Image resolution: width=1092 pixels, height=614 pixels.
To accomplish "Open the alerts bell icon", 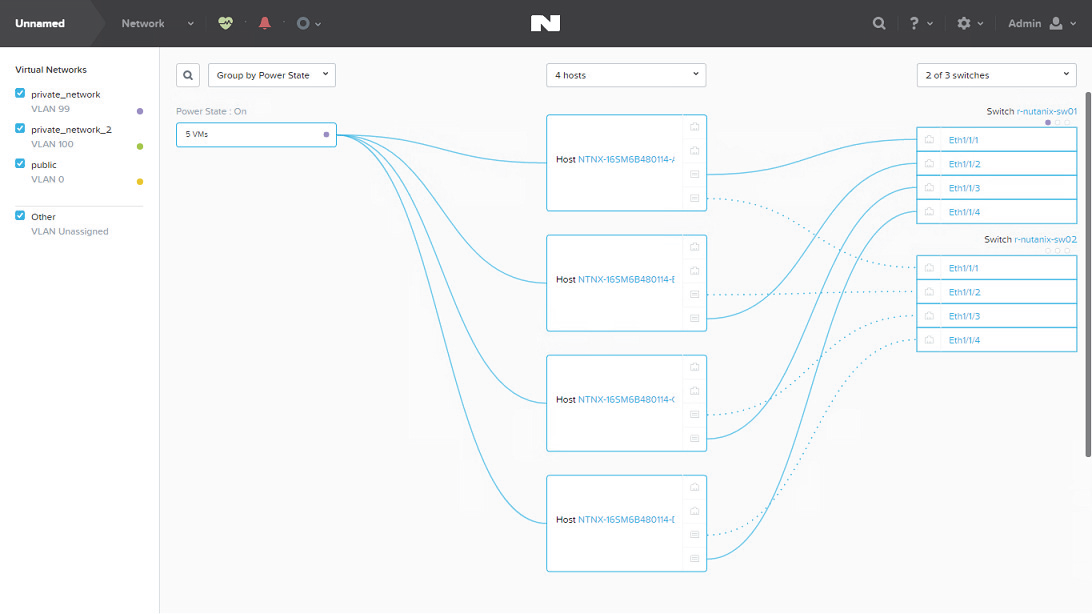I will (264, 23).
